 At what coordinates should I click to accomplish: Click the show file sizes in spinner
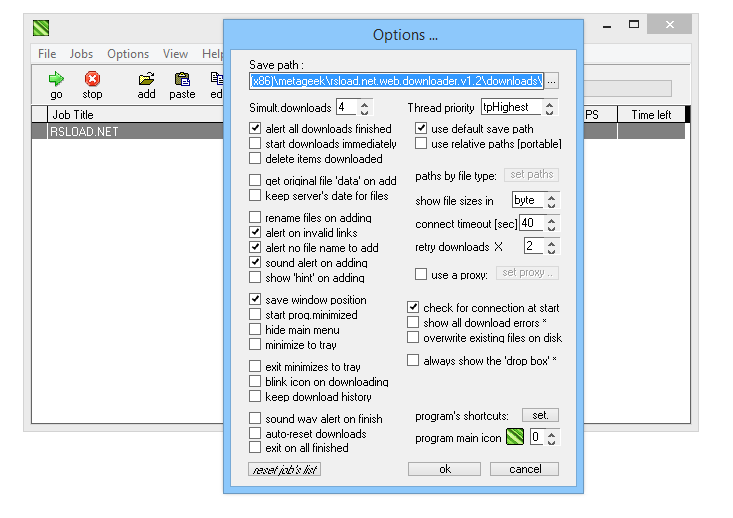tap(551, 201)
